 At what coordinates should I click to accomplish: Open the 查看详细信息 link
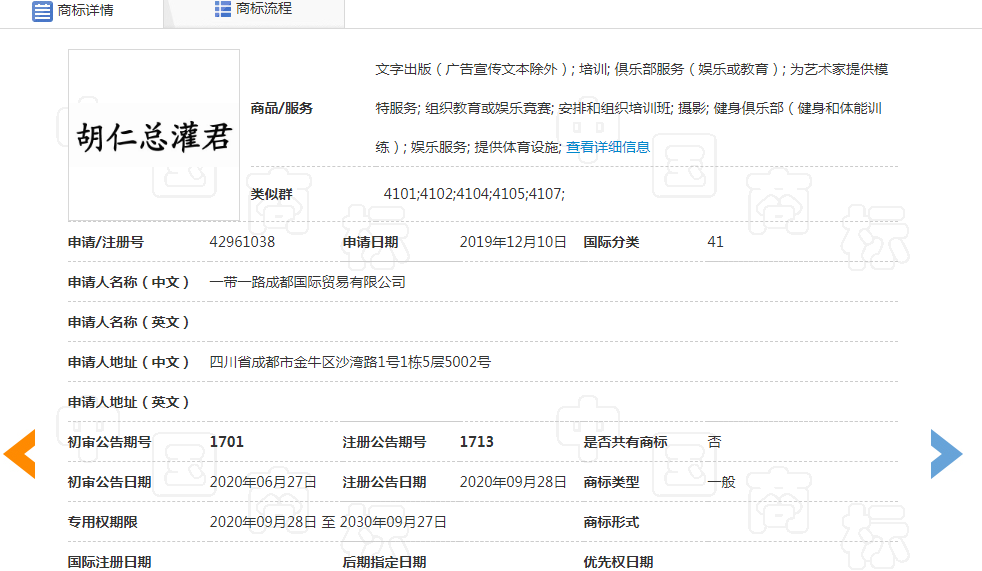[x=608, y=147]
